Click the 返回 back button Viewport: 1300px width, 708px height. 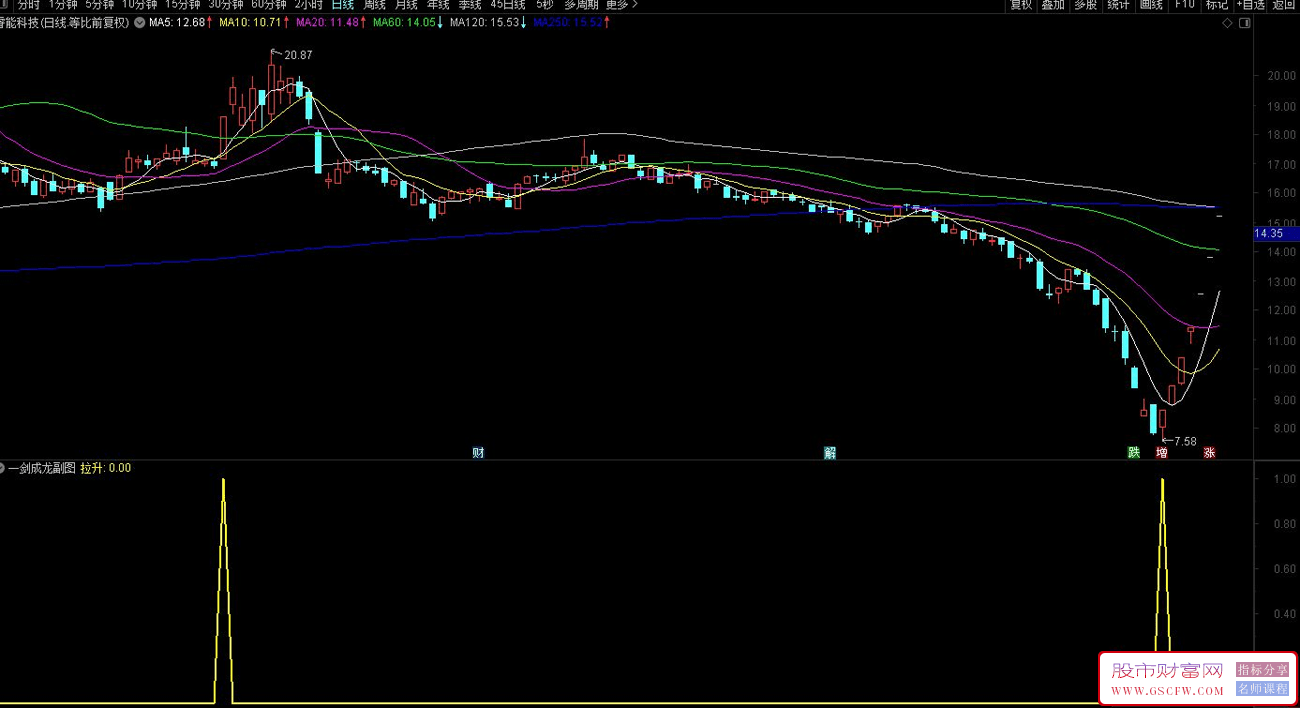(x=1284, y=4)
